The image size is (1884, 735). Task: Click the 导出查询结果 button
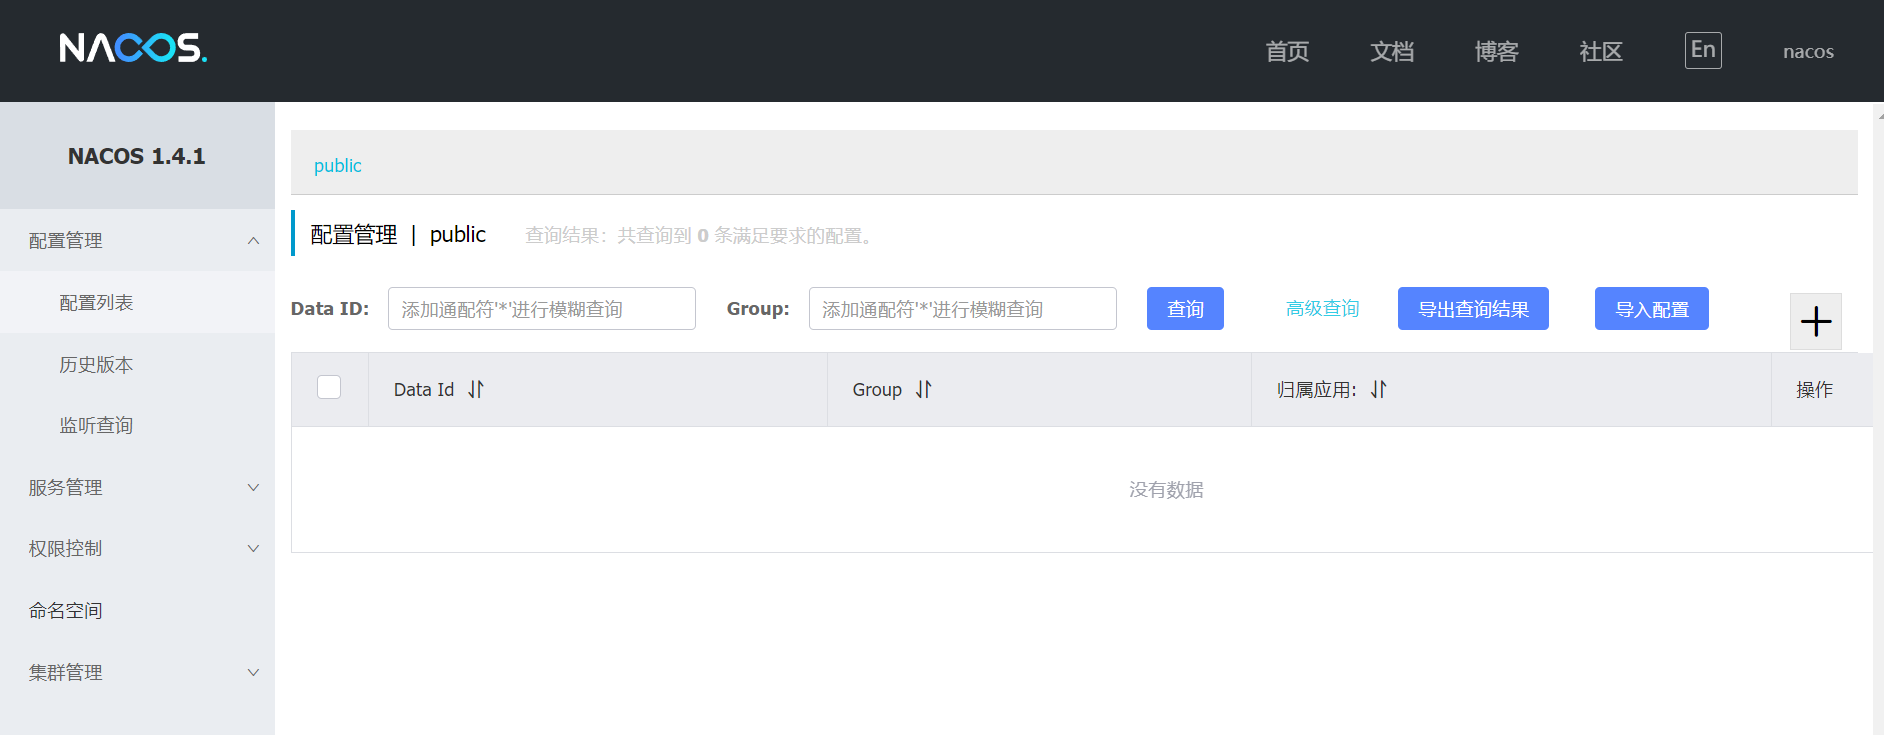pyautogui.click(x=1473, y=308)
